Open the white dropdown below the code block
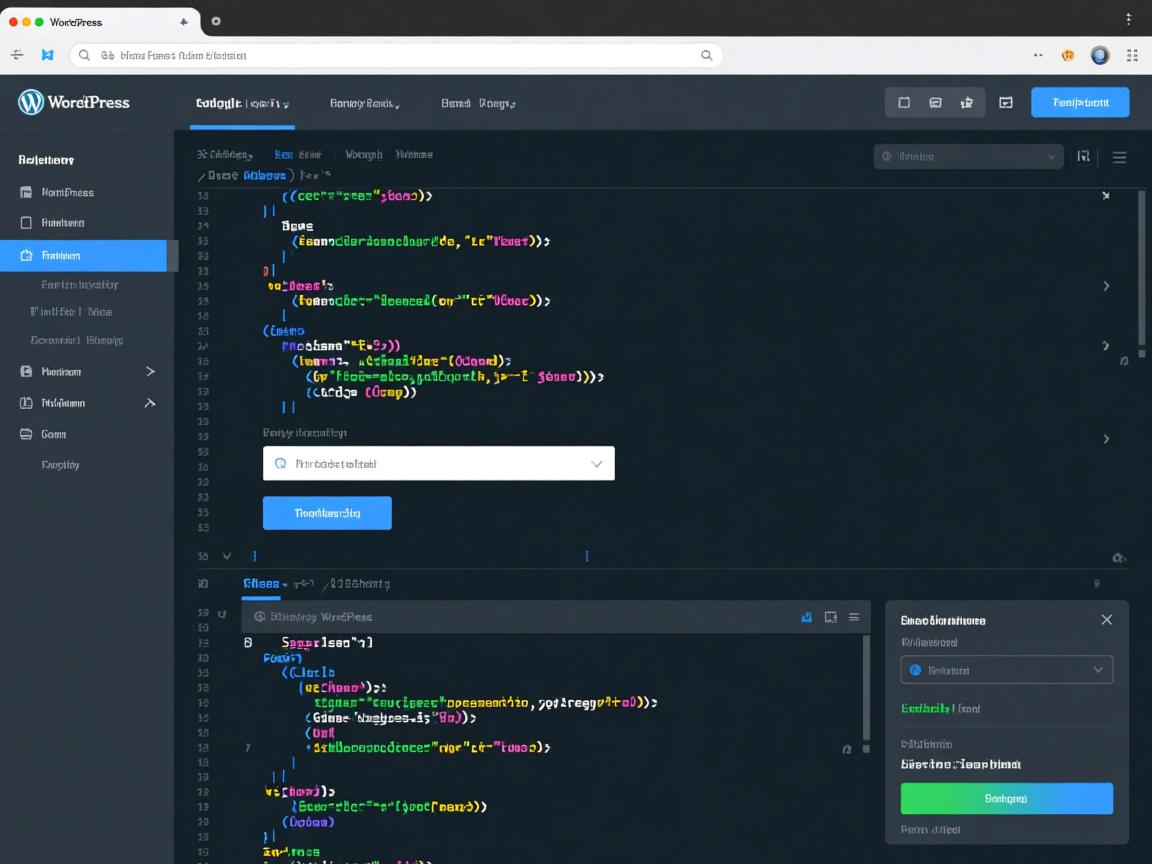Image resolution: width=1152 pixels, height=864 pixels. tap(438, 464)
